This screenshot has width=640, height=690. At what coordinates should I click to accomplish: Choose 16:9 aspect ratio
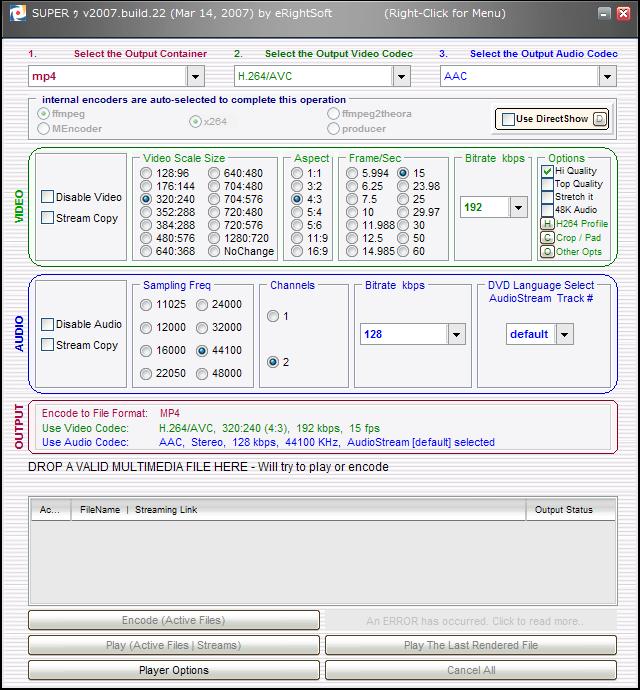(297, 251)
